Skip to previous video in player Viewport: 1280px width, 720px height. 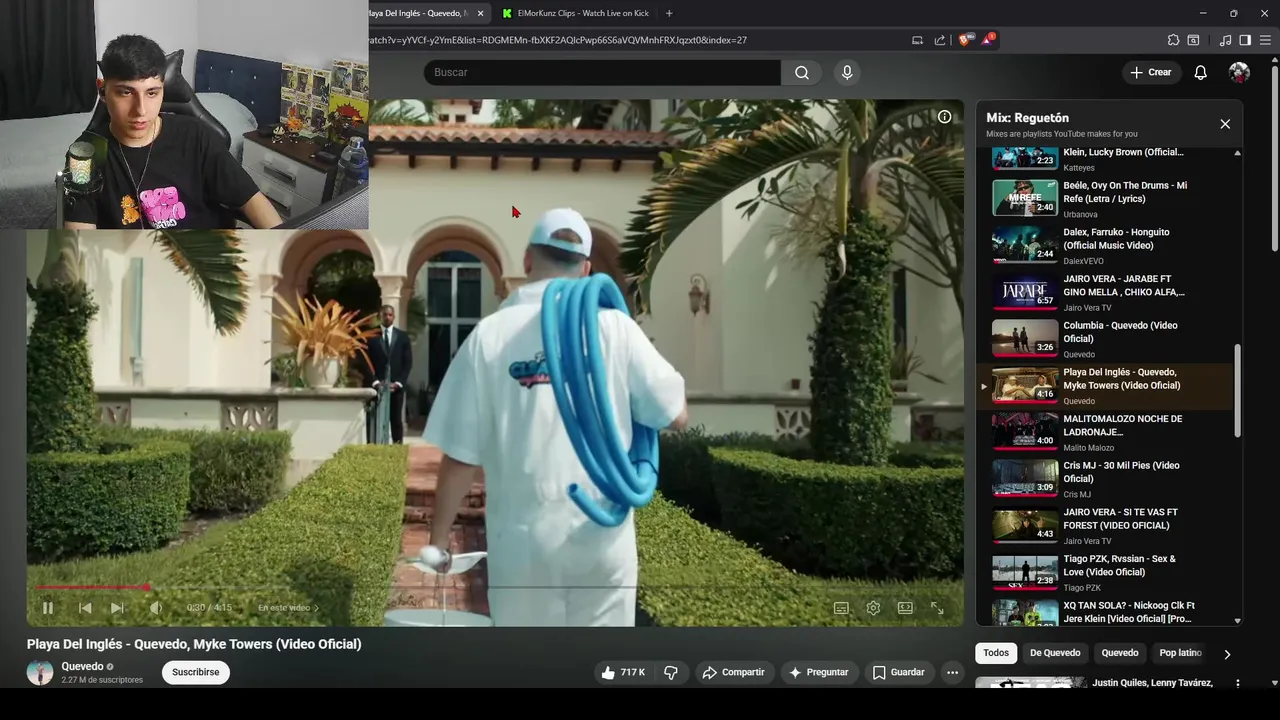[85, 608]
